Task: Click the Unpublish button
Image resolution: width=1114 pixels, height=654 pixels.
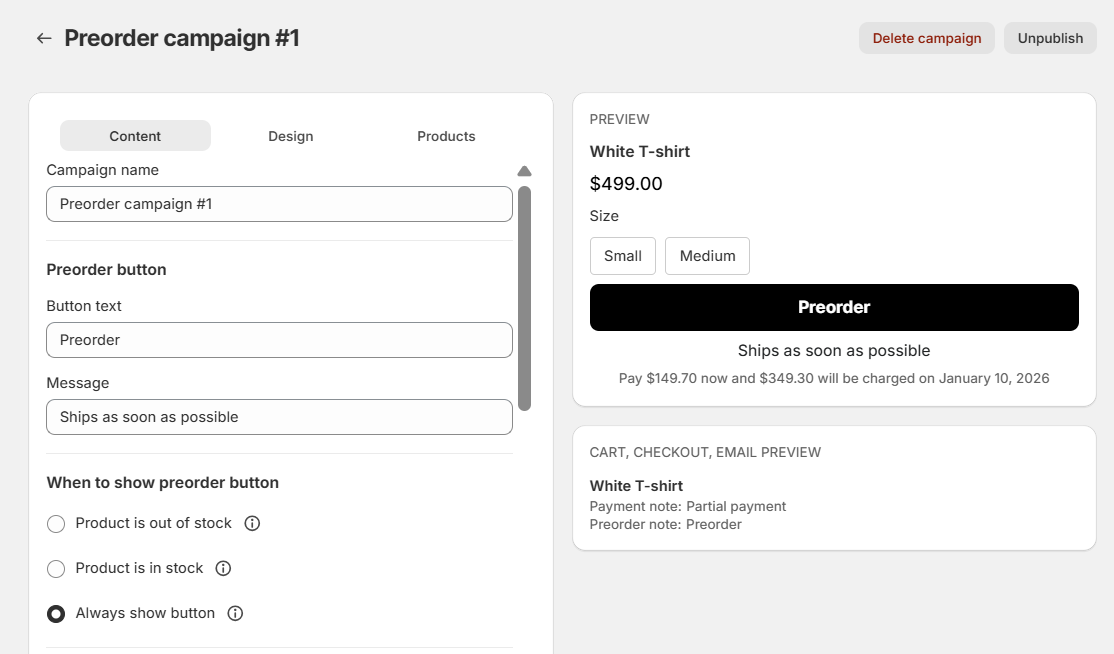Action: point(1050,38)
